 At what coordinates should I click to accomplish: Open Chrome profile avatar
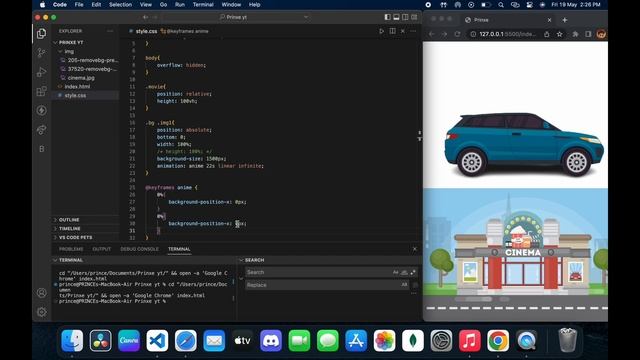click(x=601, y=34)
